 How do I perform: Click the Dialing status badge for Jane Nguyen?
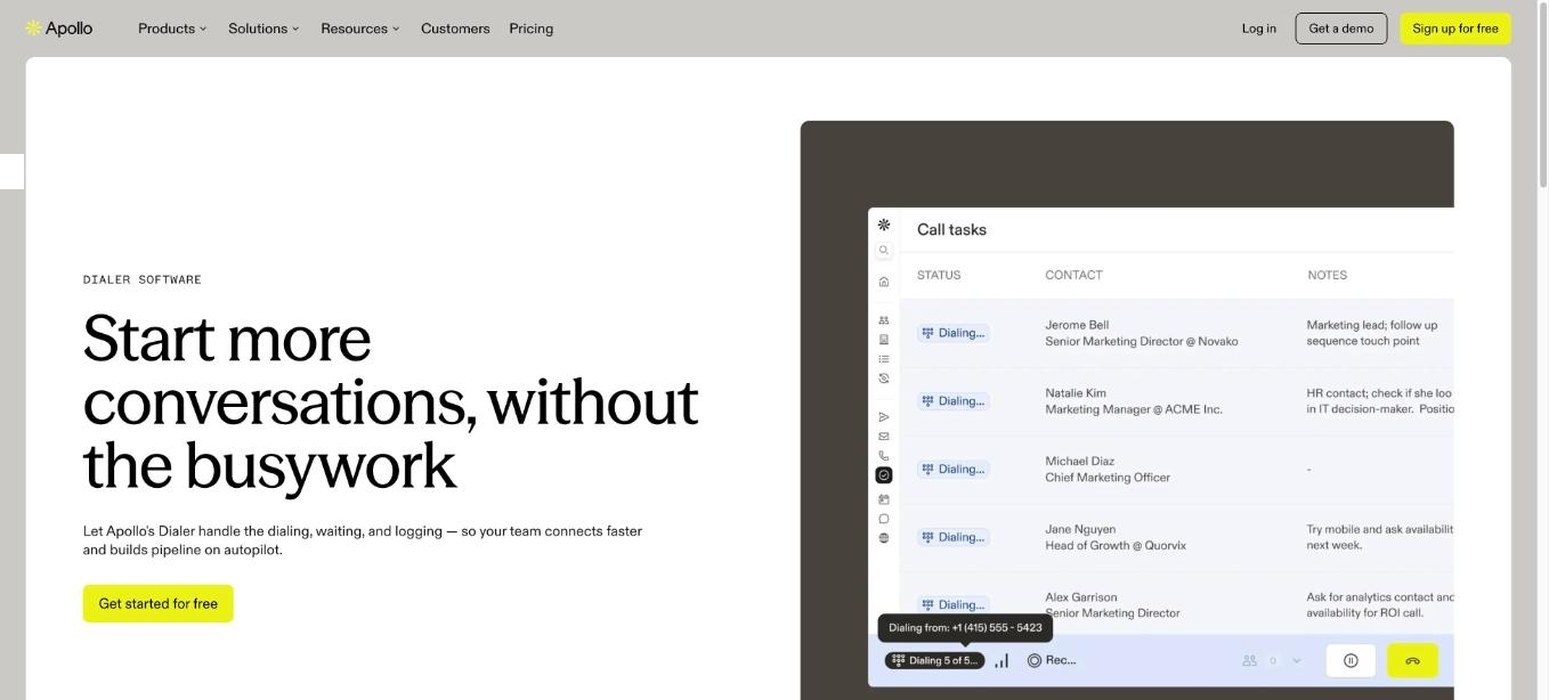(953, 537)
